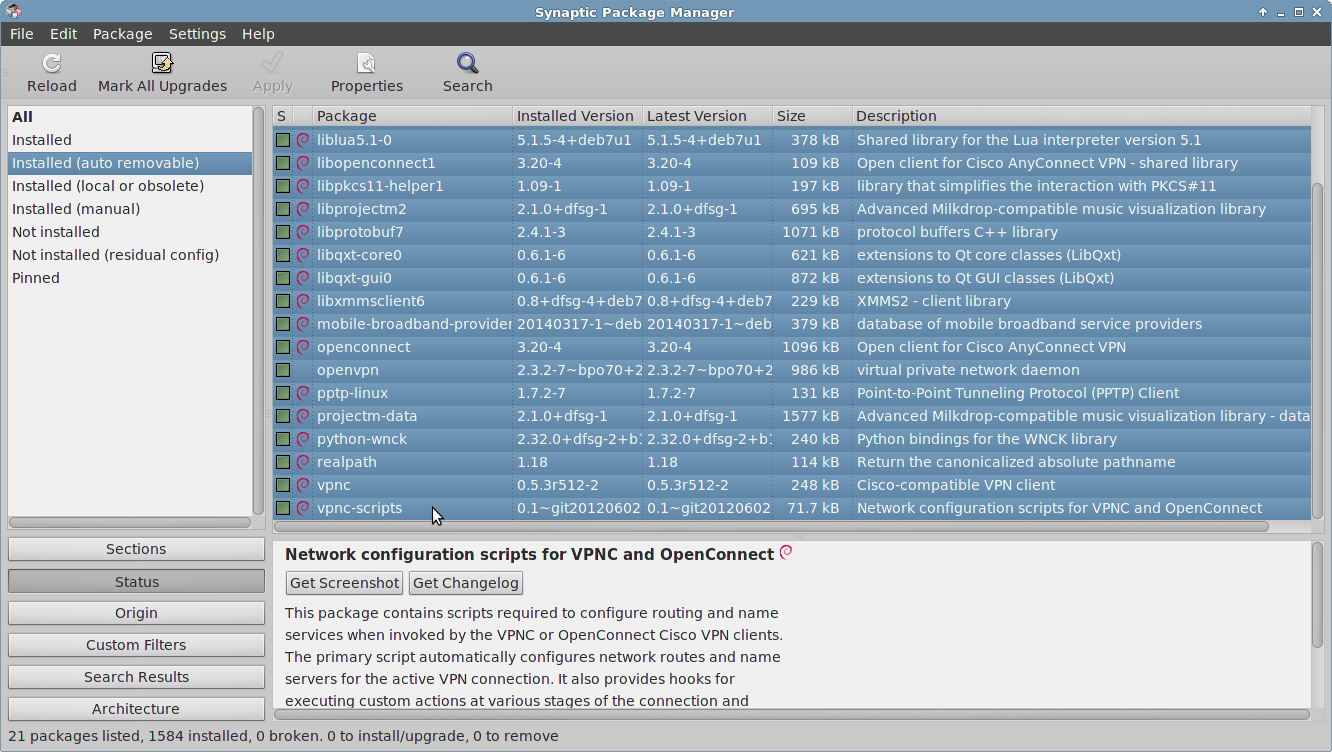Screen dimensions: 1332x752
Task: Open the Help menu
Action: (x=258, y=34)
